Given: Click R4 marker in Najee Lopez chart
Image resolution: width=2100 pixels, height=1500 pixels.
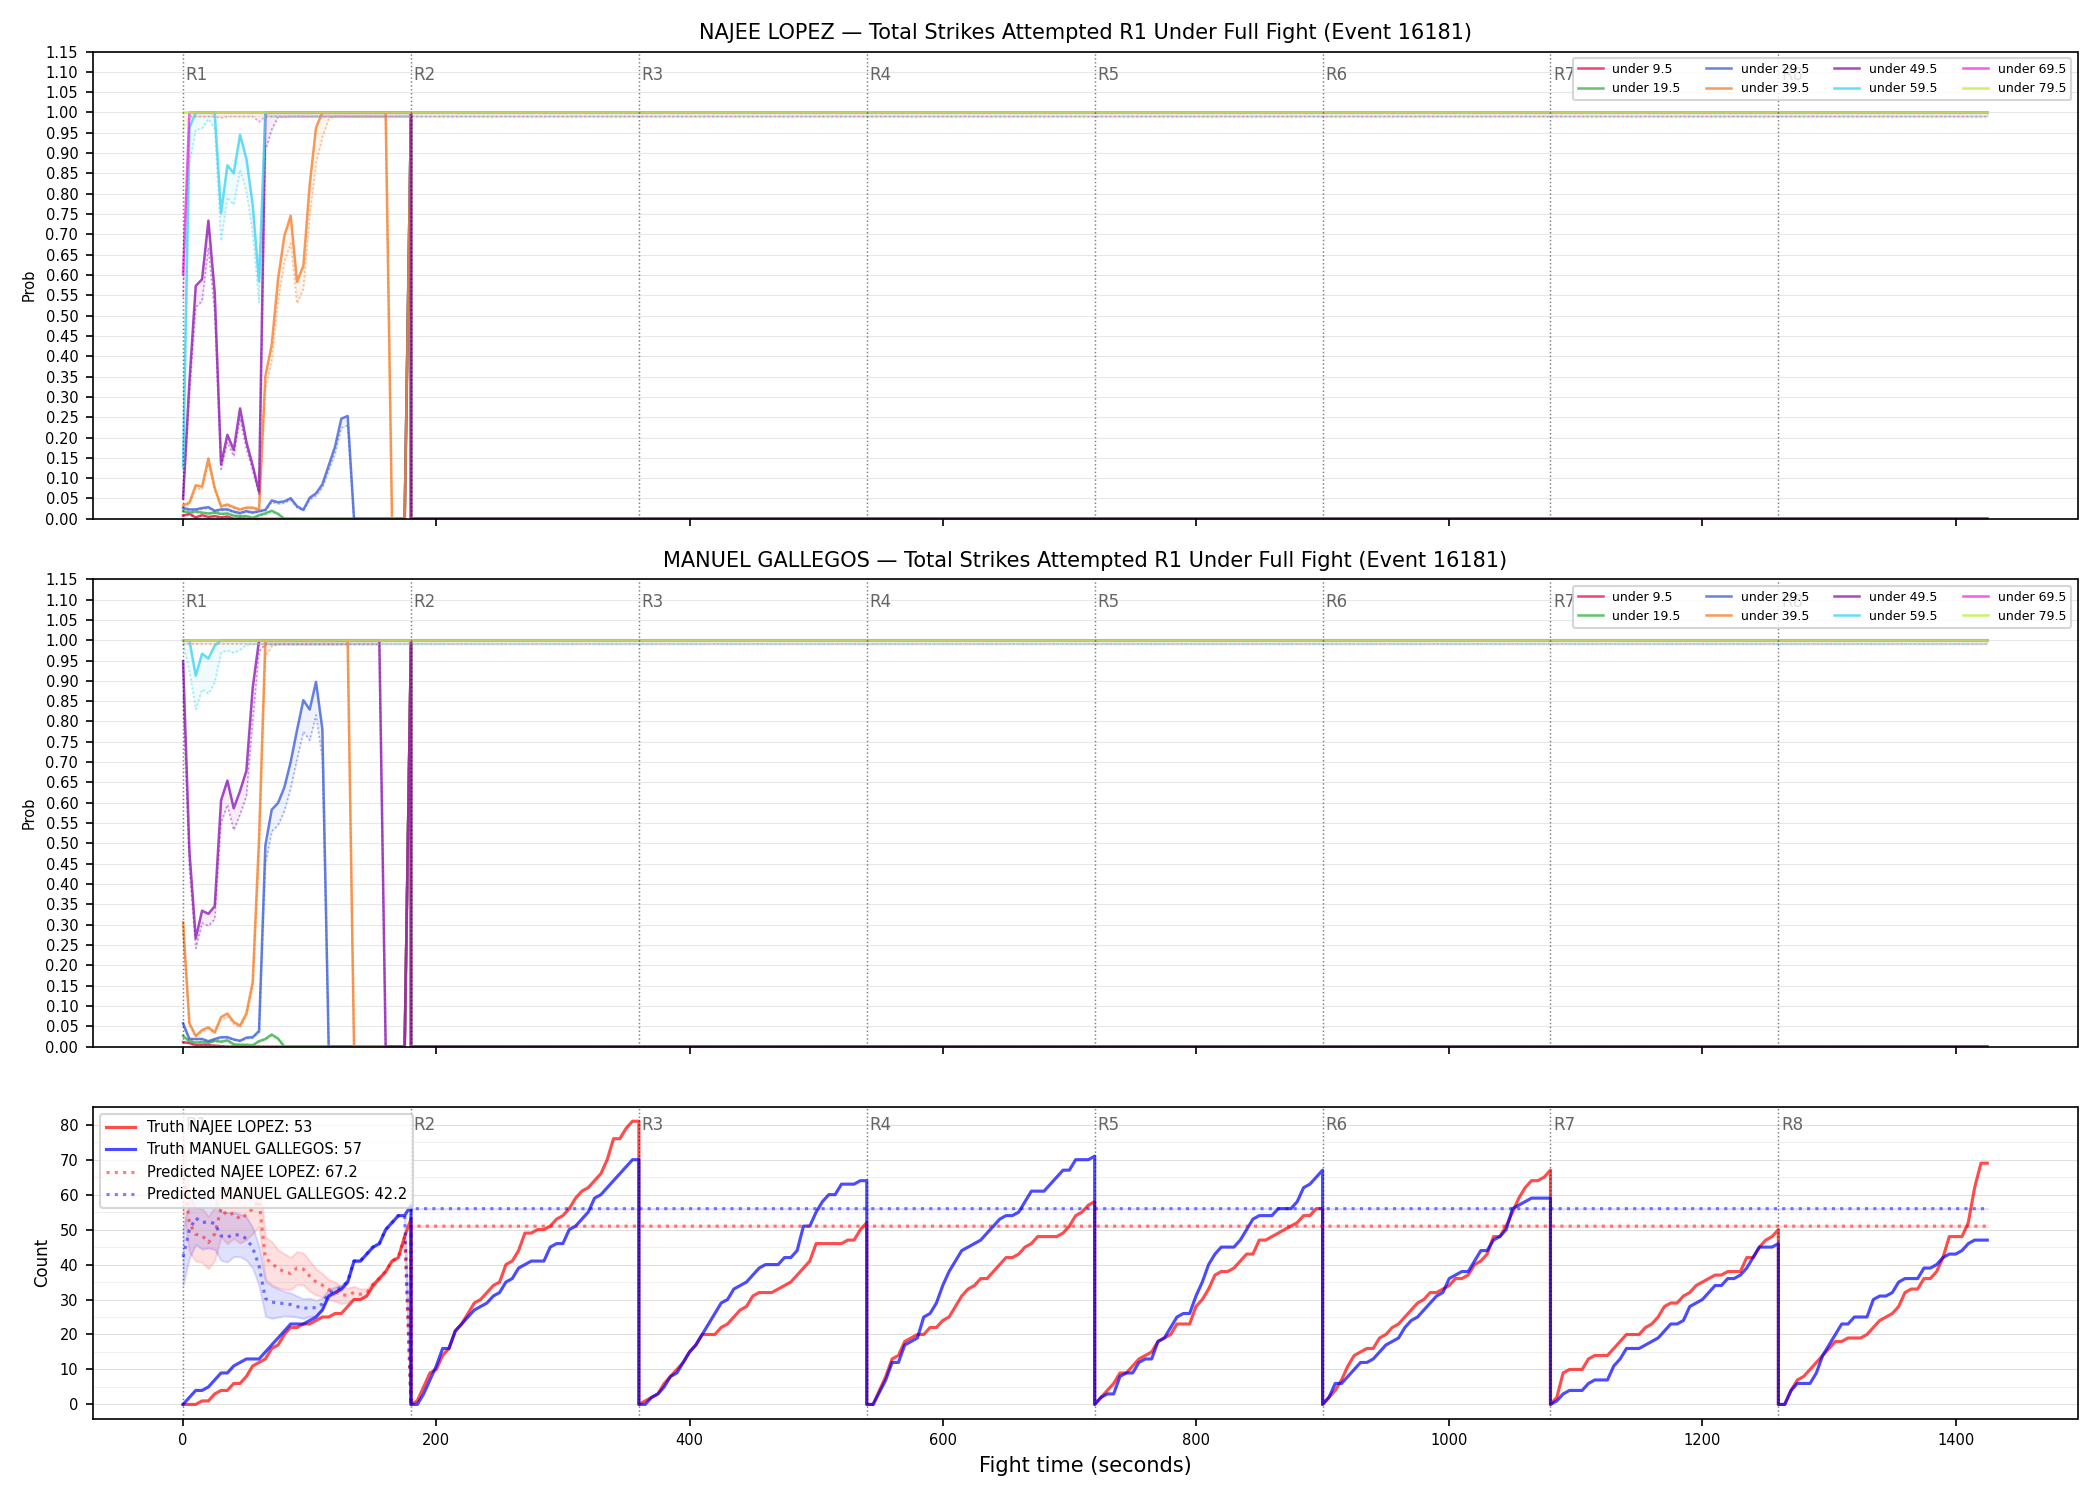Looking at the screenshot, I should pyautogui.click(x=880, y=74).
